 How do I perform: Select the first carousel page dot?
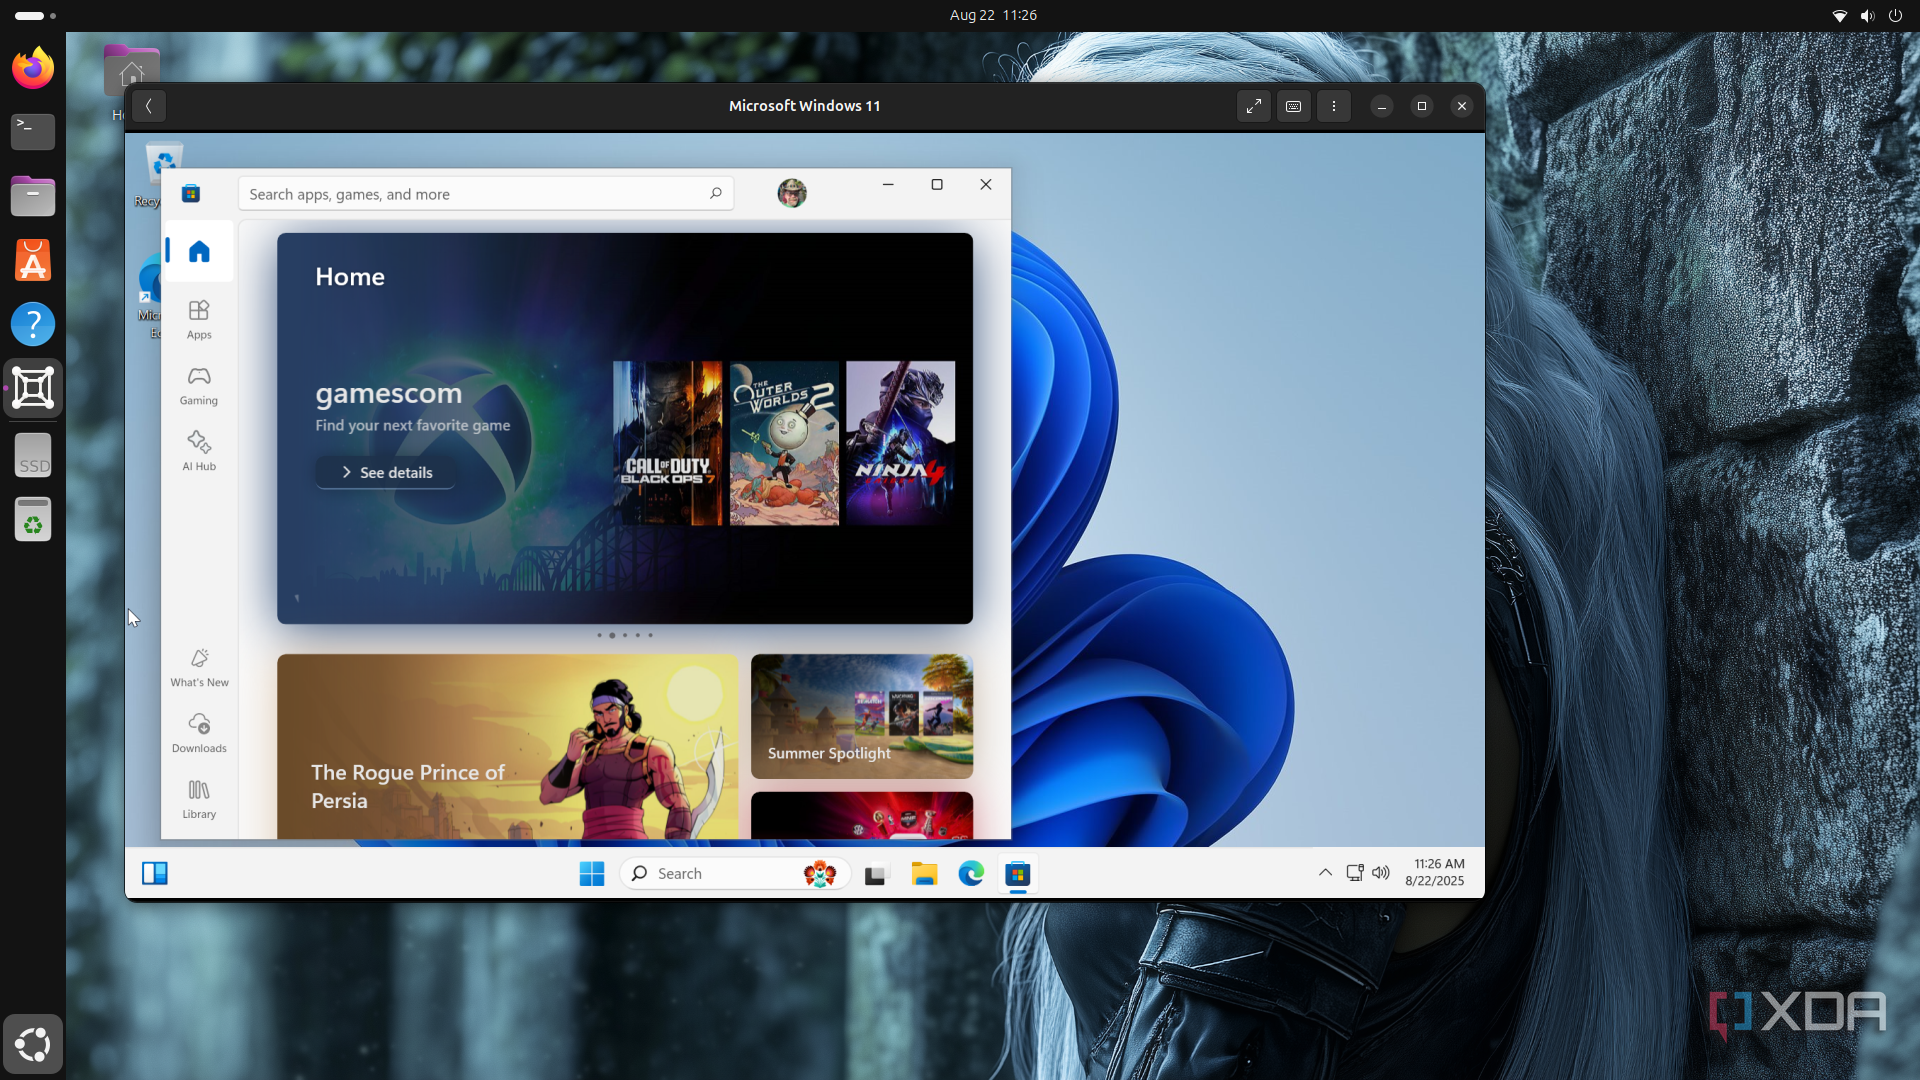tap(599, 635)
